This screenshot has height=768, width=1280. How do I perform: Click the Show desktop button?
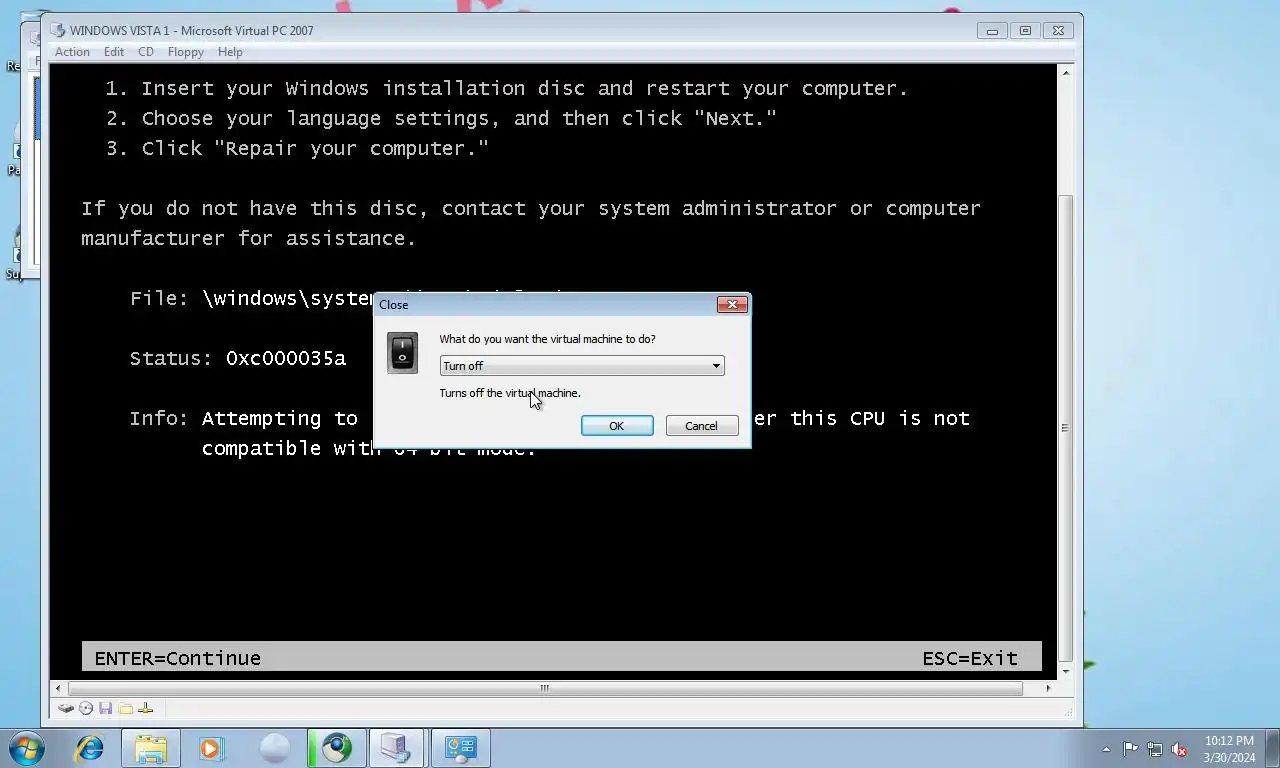coord(1273,748)
